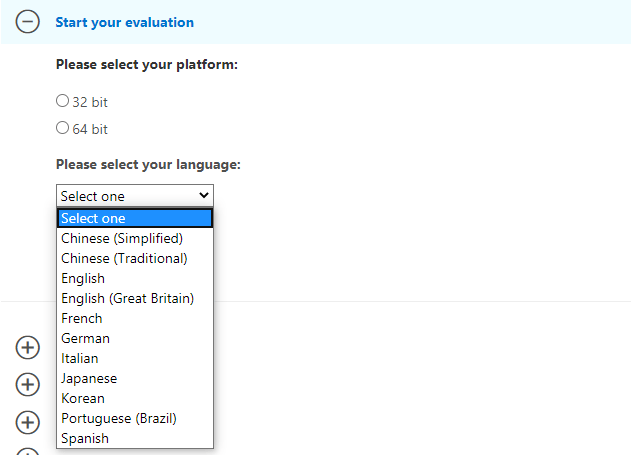Choose the 64 bit platform radio button
Viewport: 631px width, 455px height.
63,128
